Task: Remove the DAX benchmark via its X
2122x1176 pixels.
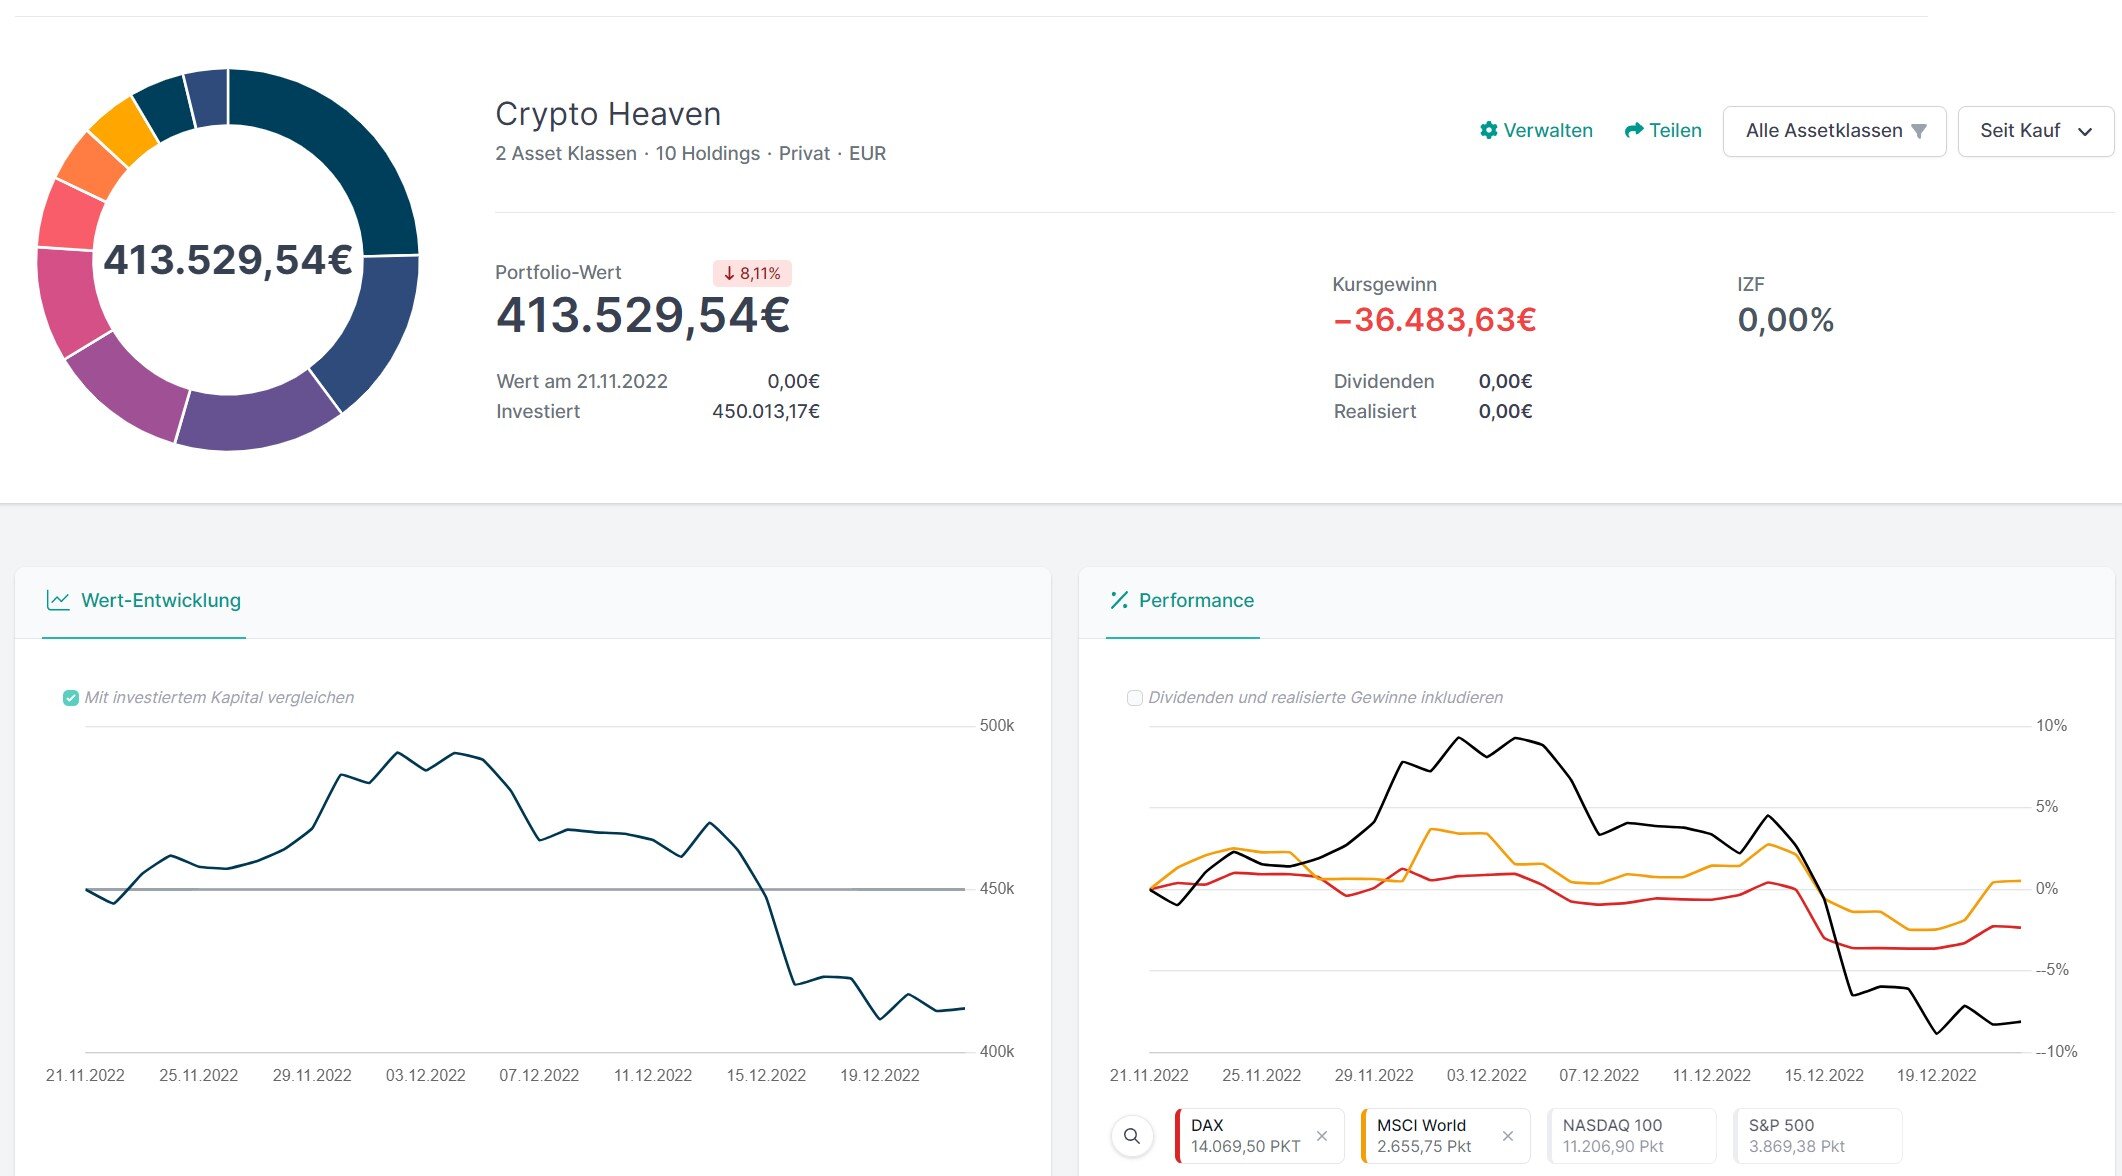Action: tap(1322, 1136)
